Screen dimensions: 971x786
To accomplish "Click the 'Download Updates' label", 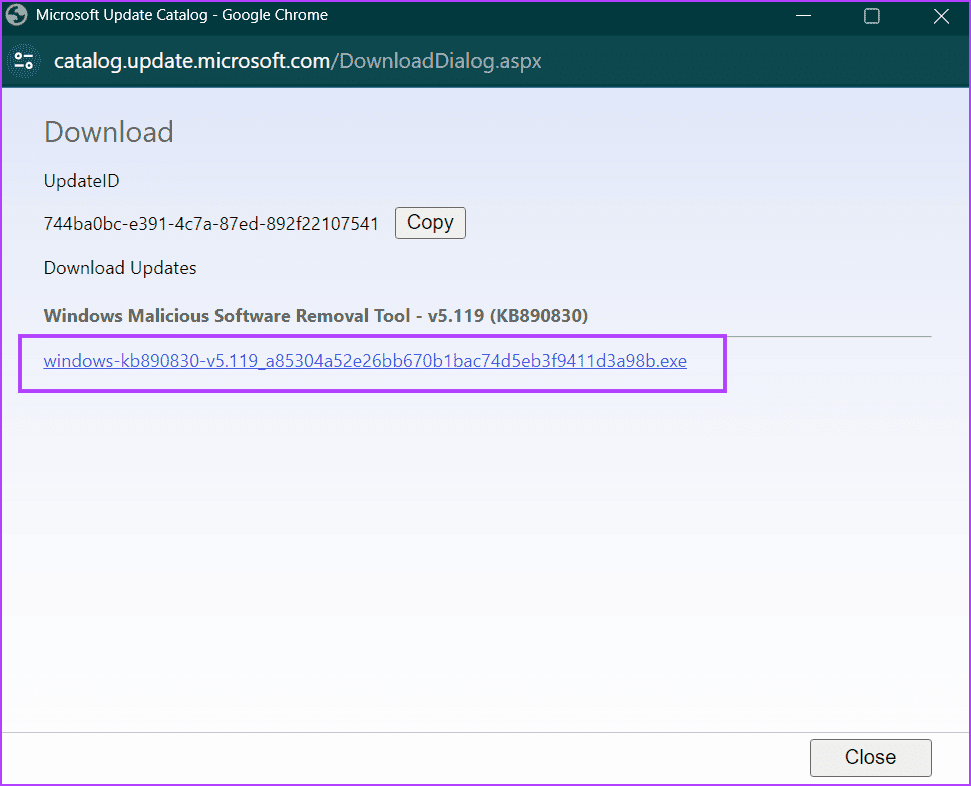I will click(120, 268).
